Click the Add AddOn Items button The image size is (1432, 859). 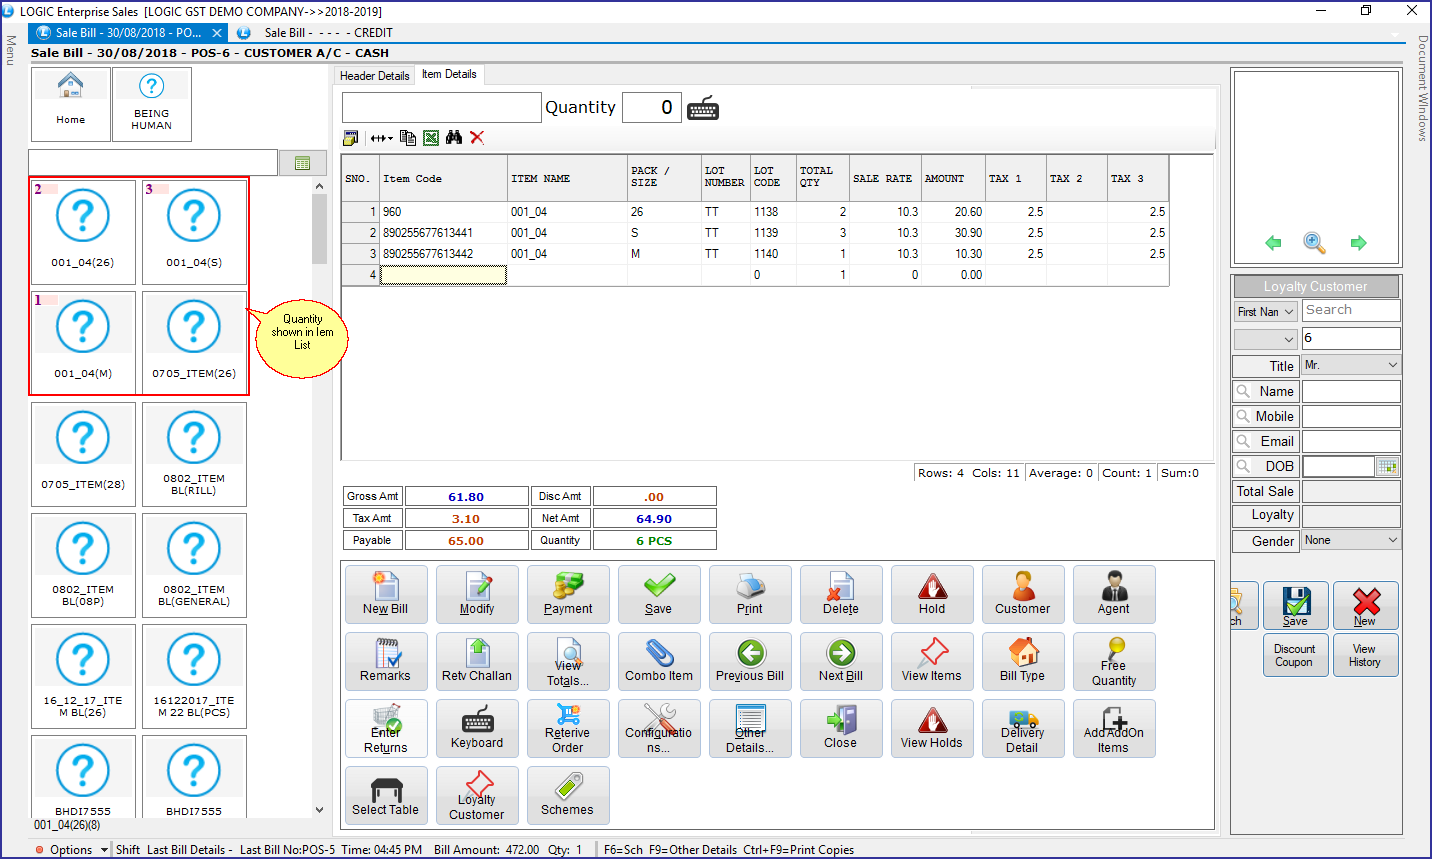point(1114,728)
